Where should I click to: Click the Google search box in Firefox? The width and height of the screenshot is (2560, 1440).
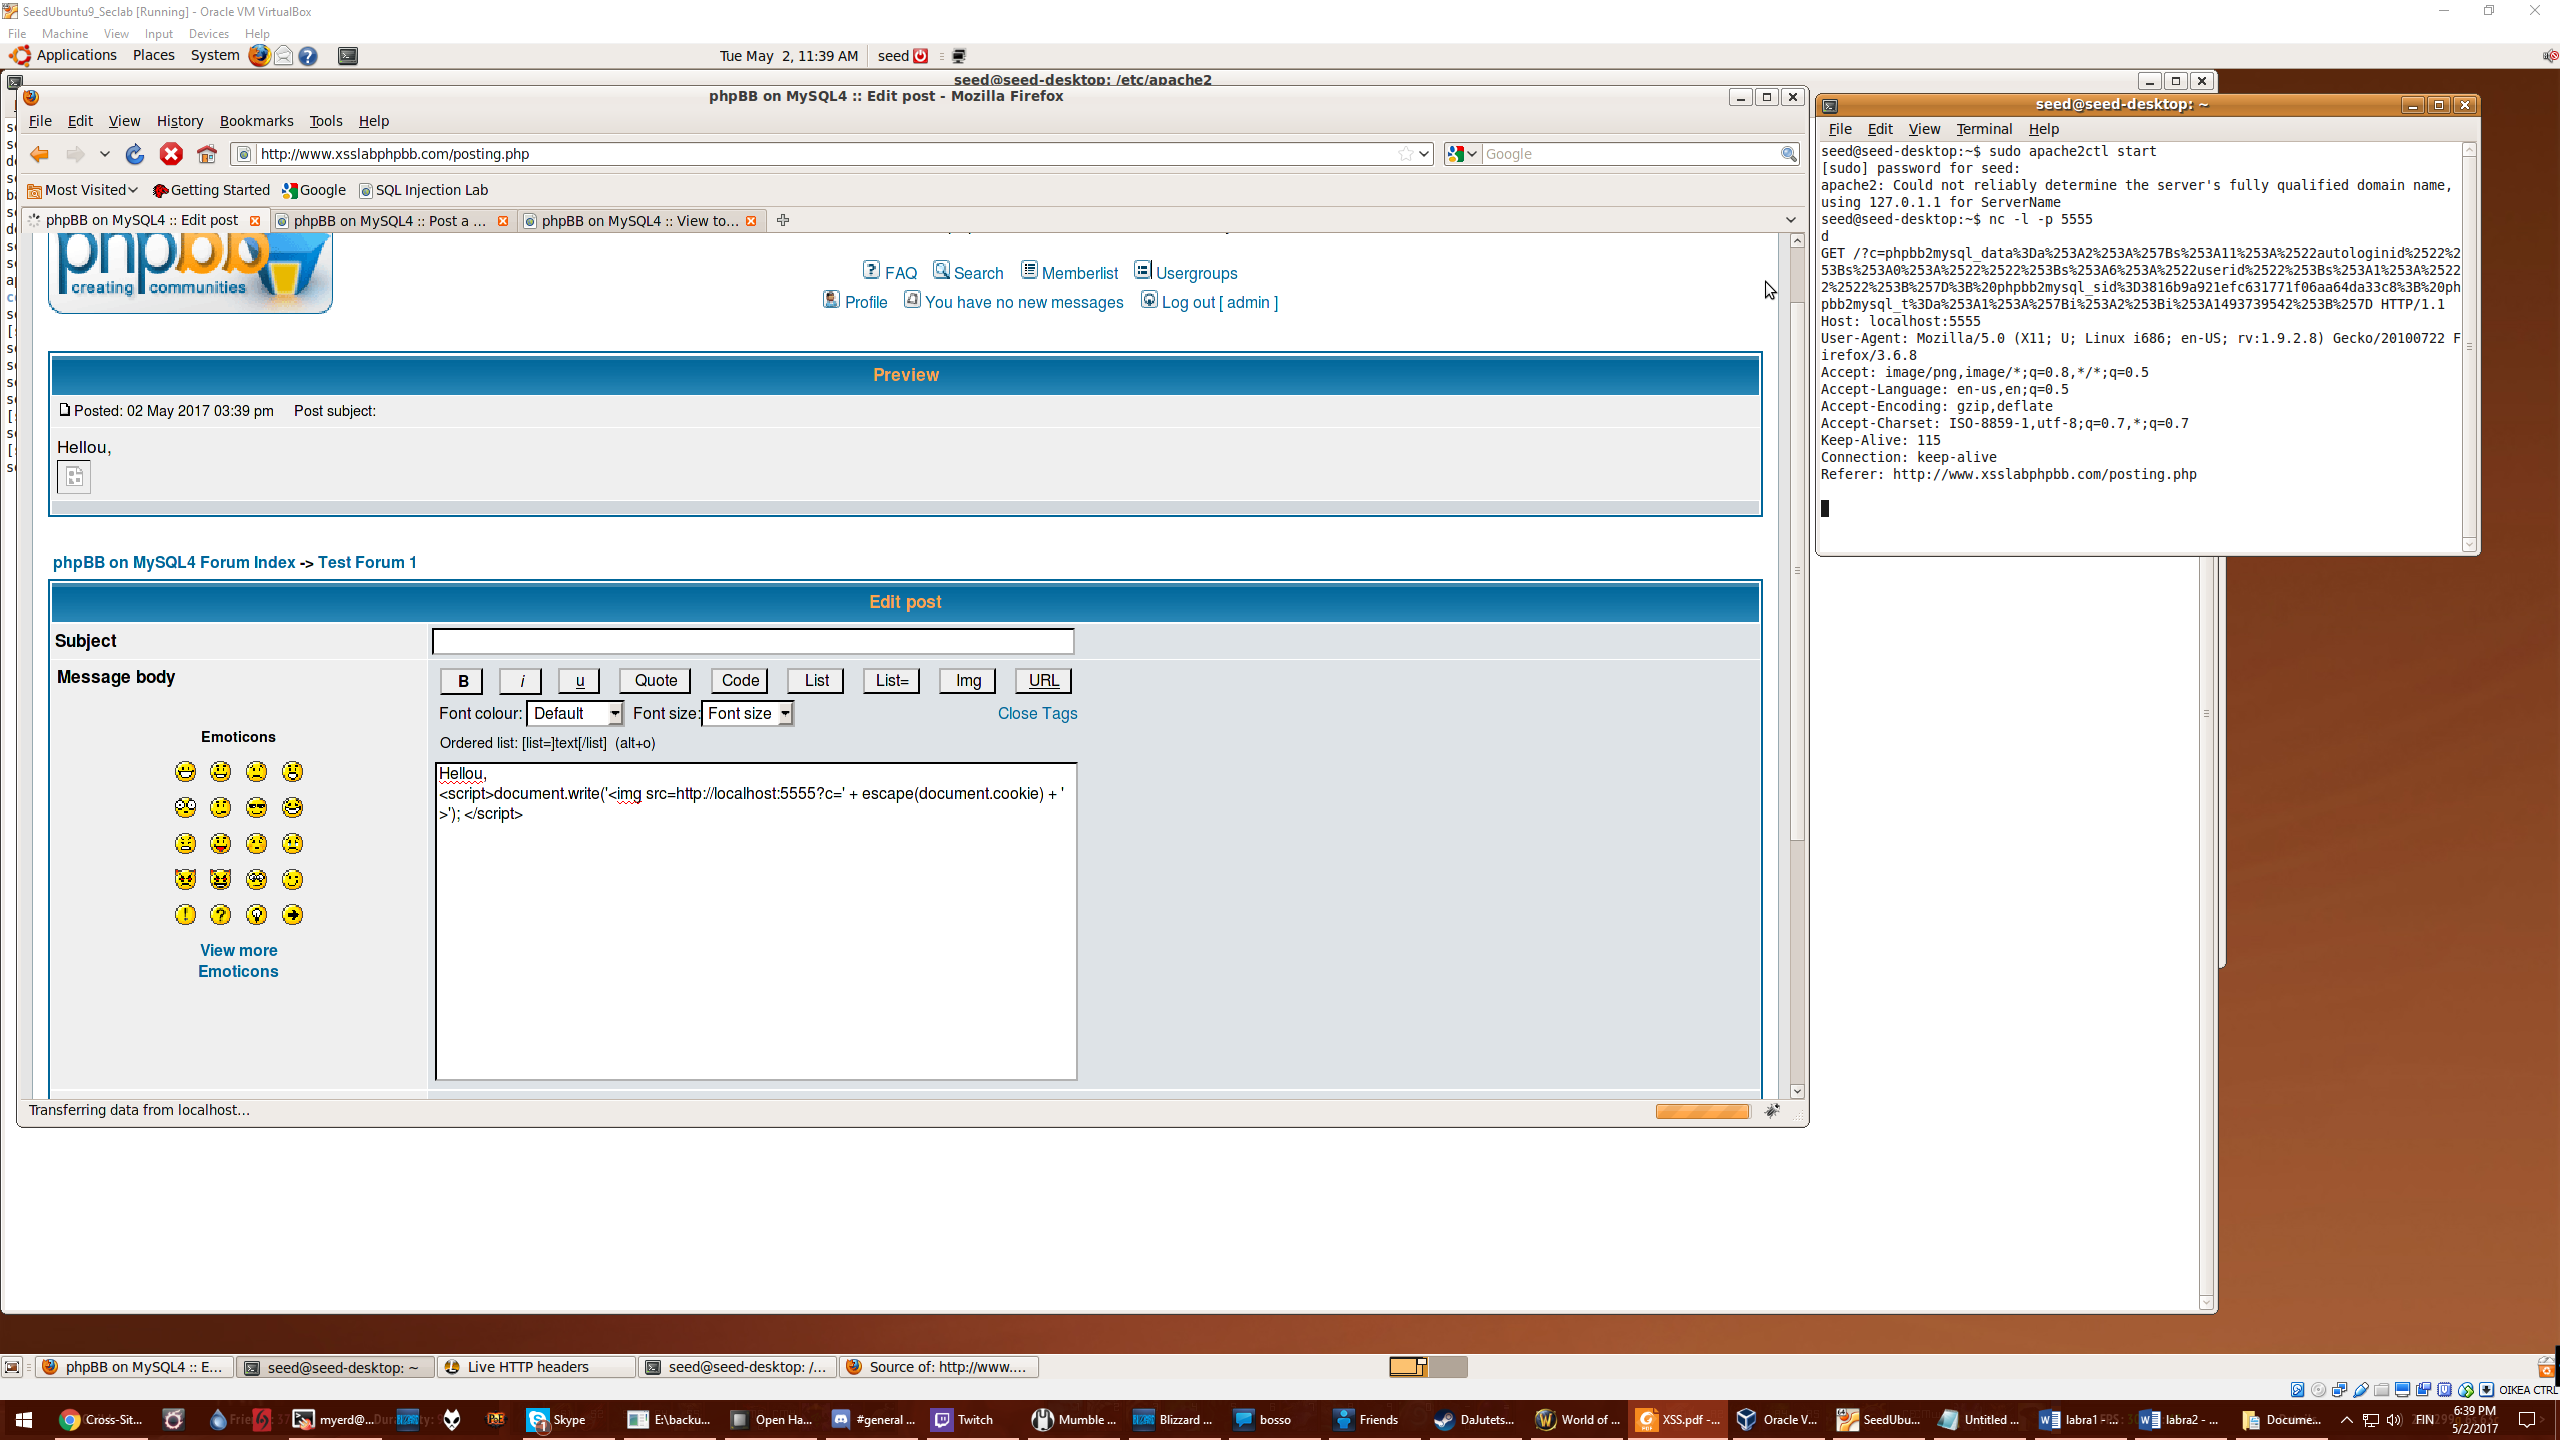point(1630,154)
